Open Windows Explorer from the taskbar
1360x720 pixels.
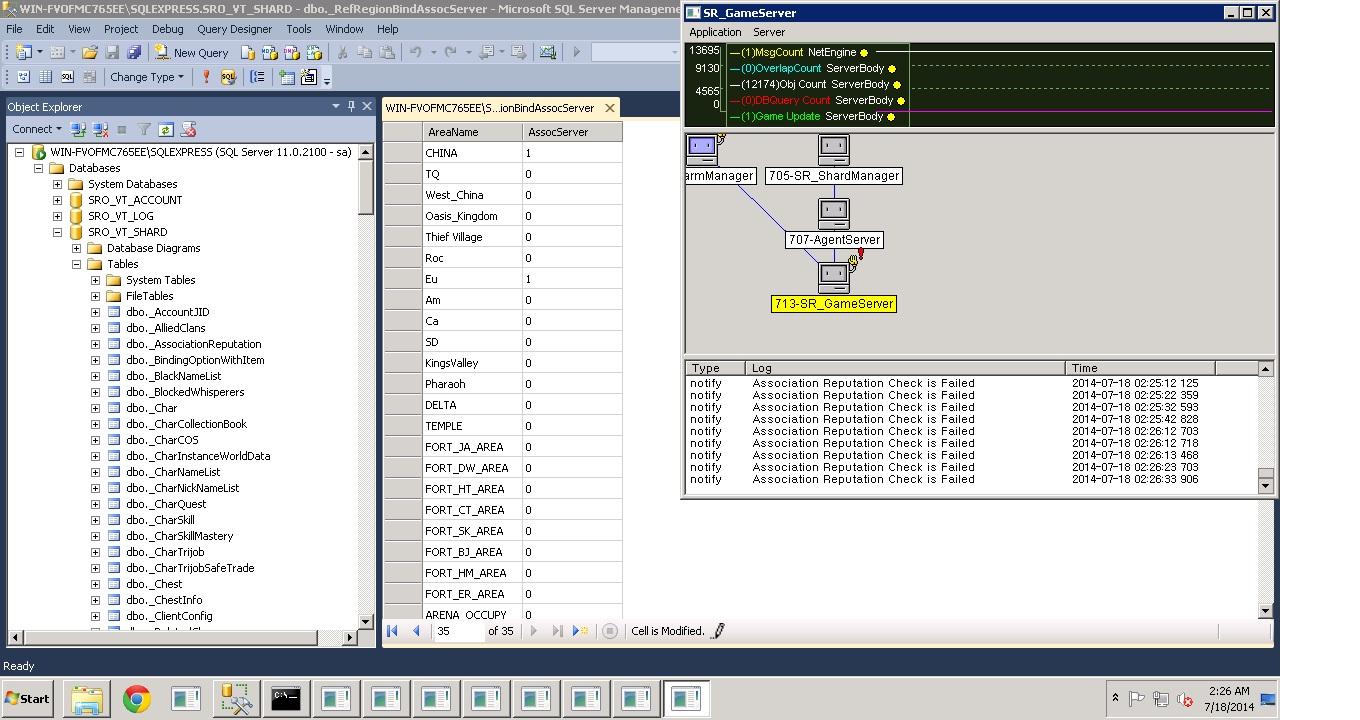click(87, 699)
